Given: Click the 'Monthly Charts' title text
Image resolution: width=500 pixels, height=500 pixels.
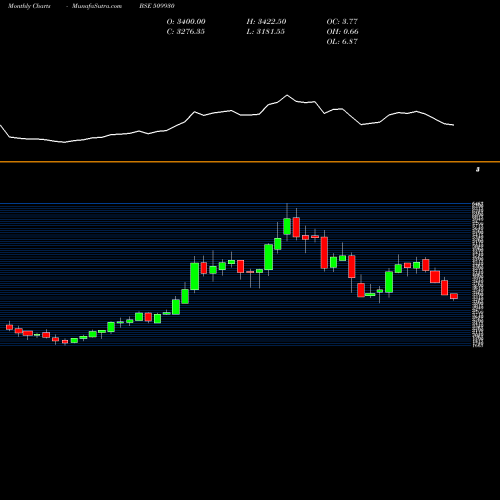Looking at the screenshot, I should pyautogui.click(x=29, y=6).
